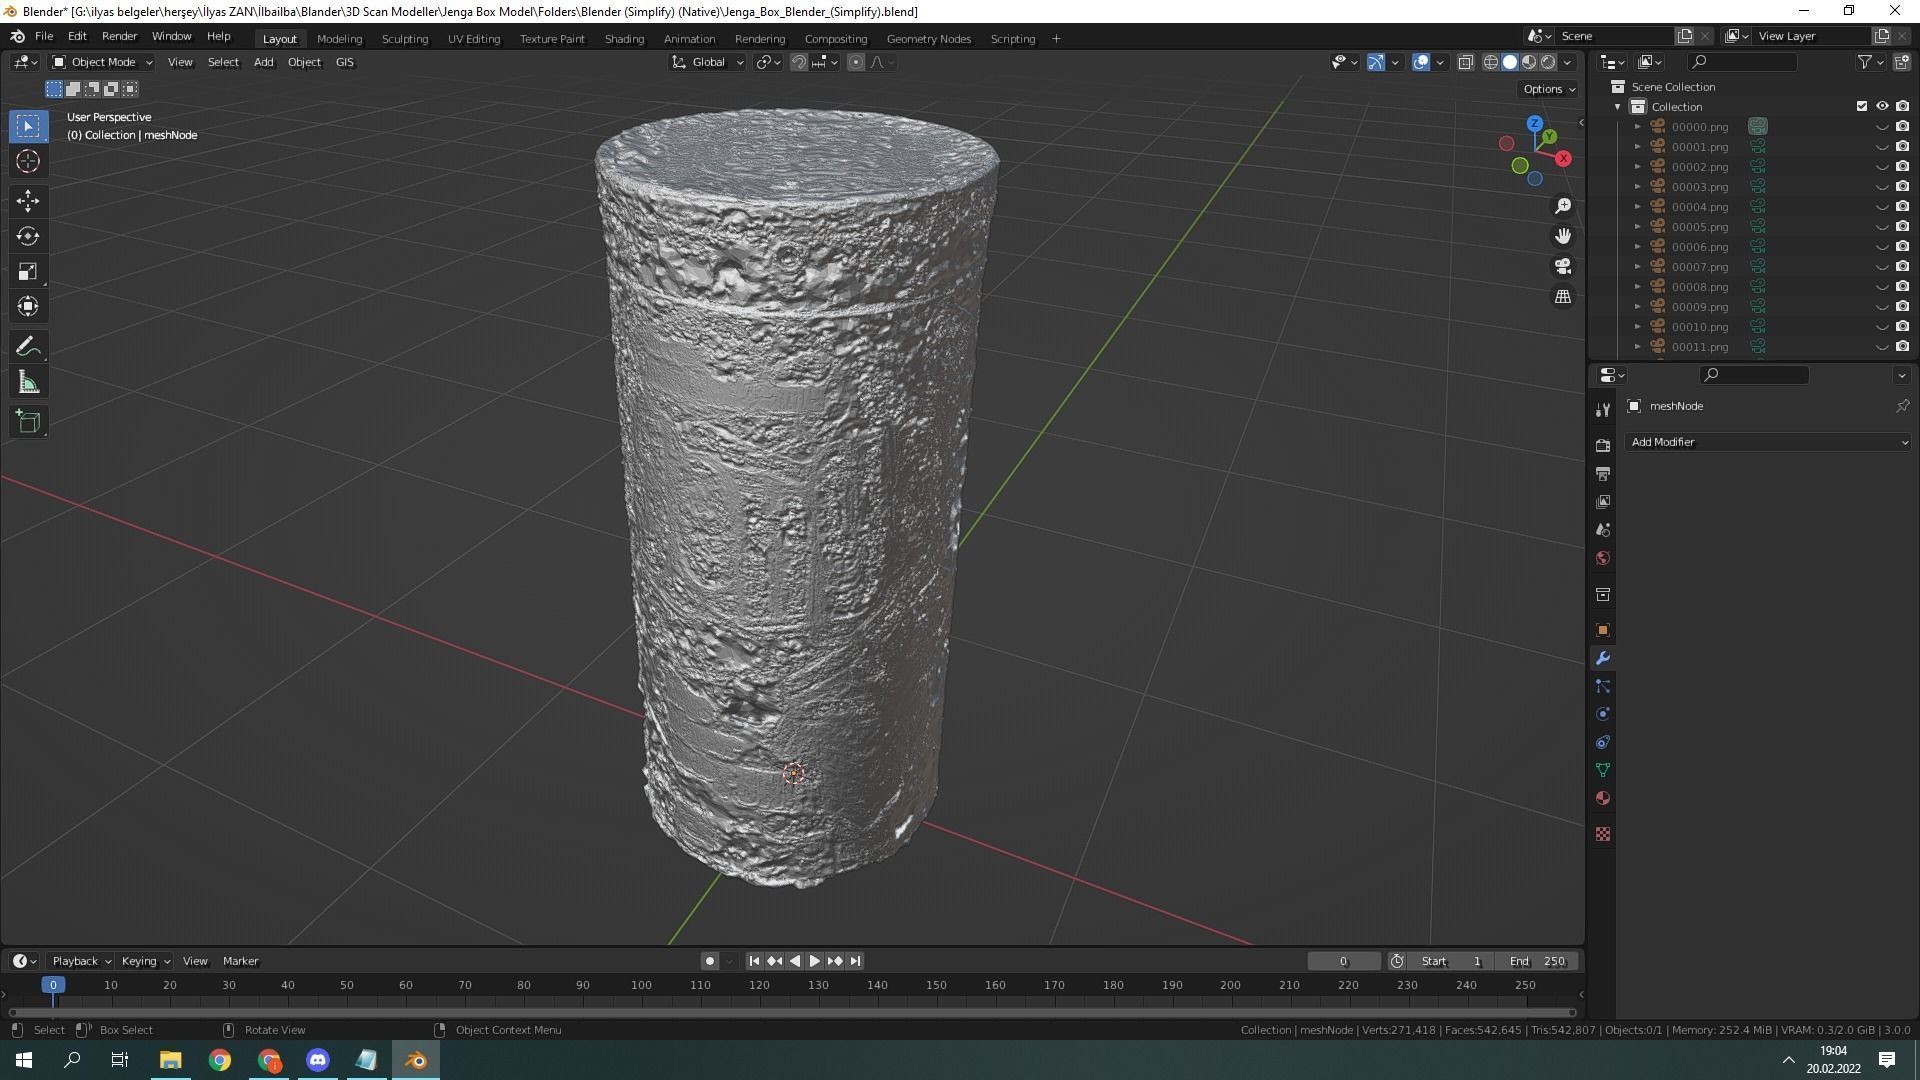Open the Physics properties tab
The height and width of the screenshot is (1080, 1920).
pos(1603,714)
